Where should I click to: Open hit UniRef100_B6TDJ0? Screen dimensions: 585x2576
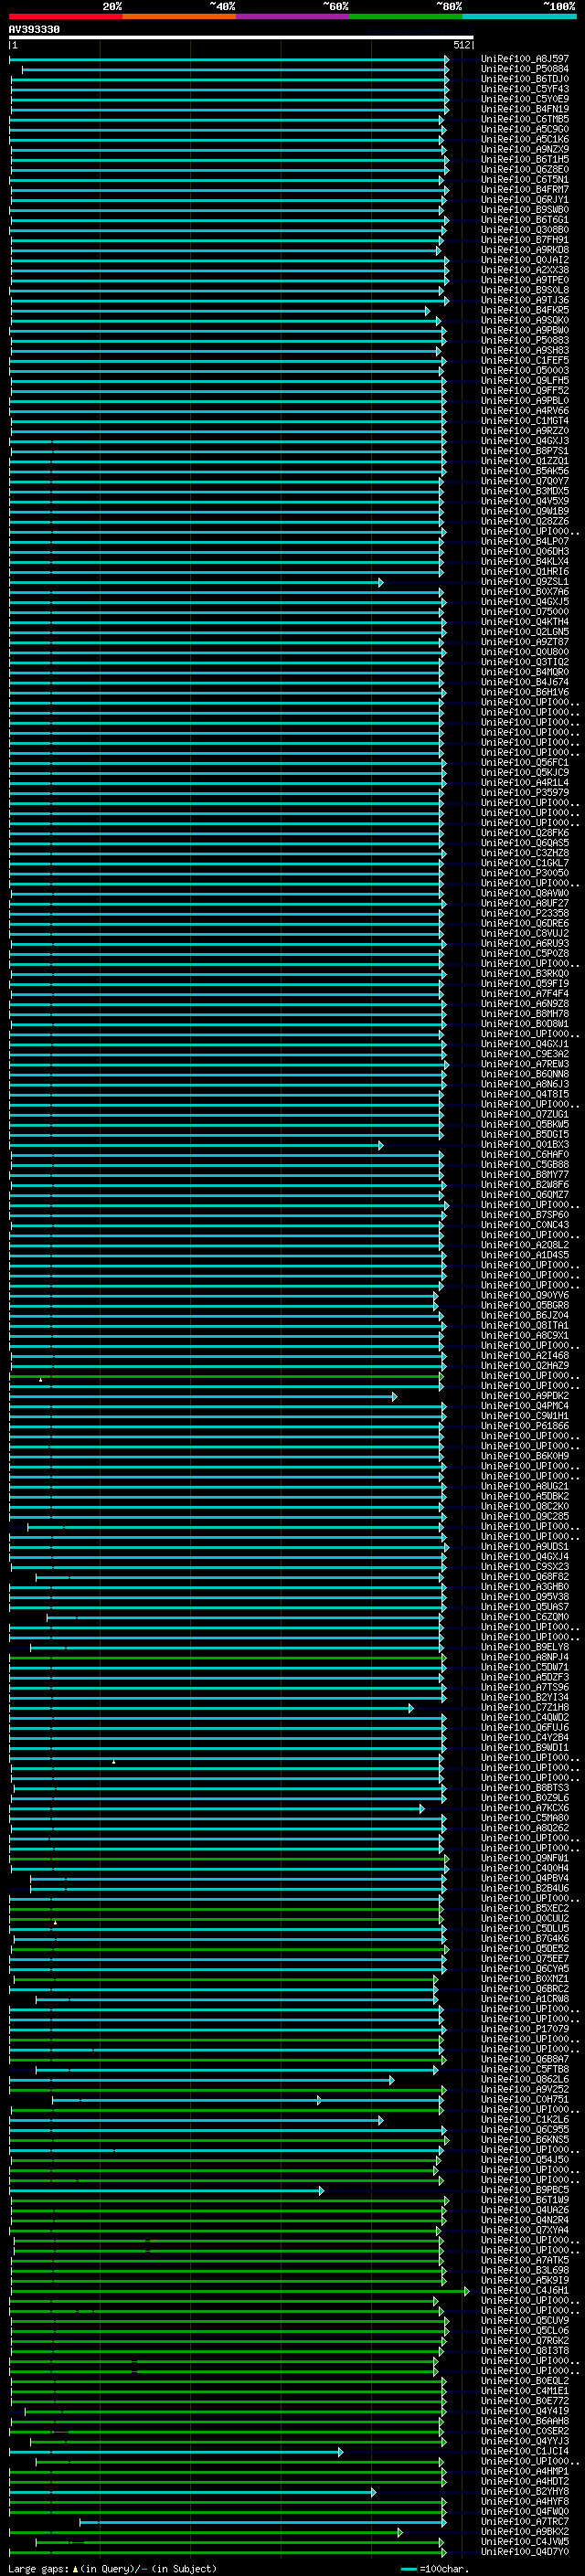pyautogui.click(x=525, y=79)
